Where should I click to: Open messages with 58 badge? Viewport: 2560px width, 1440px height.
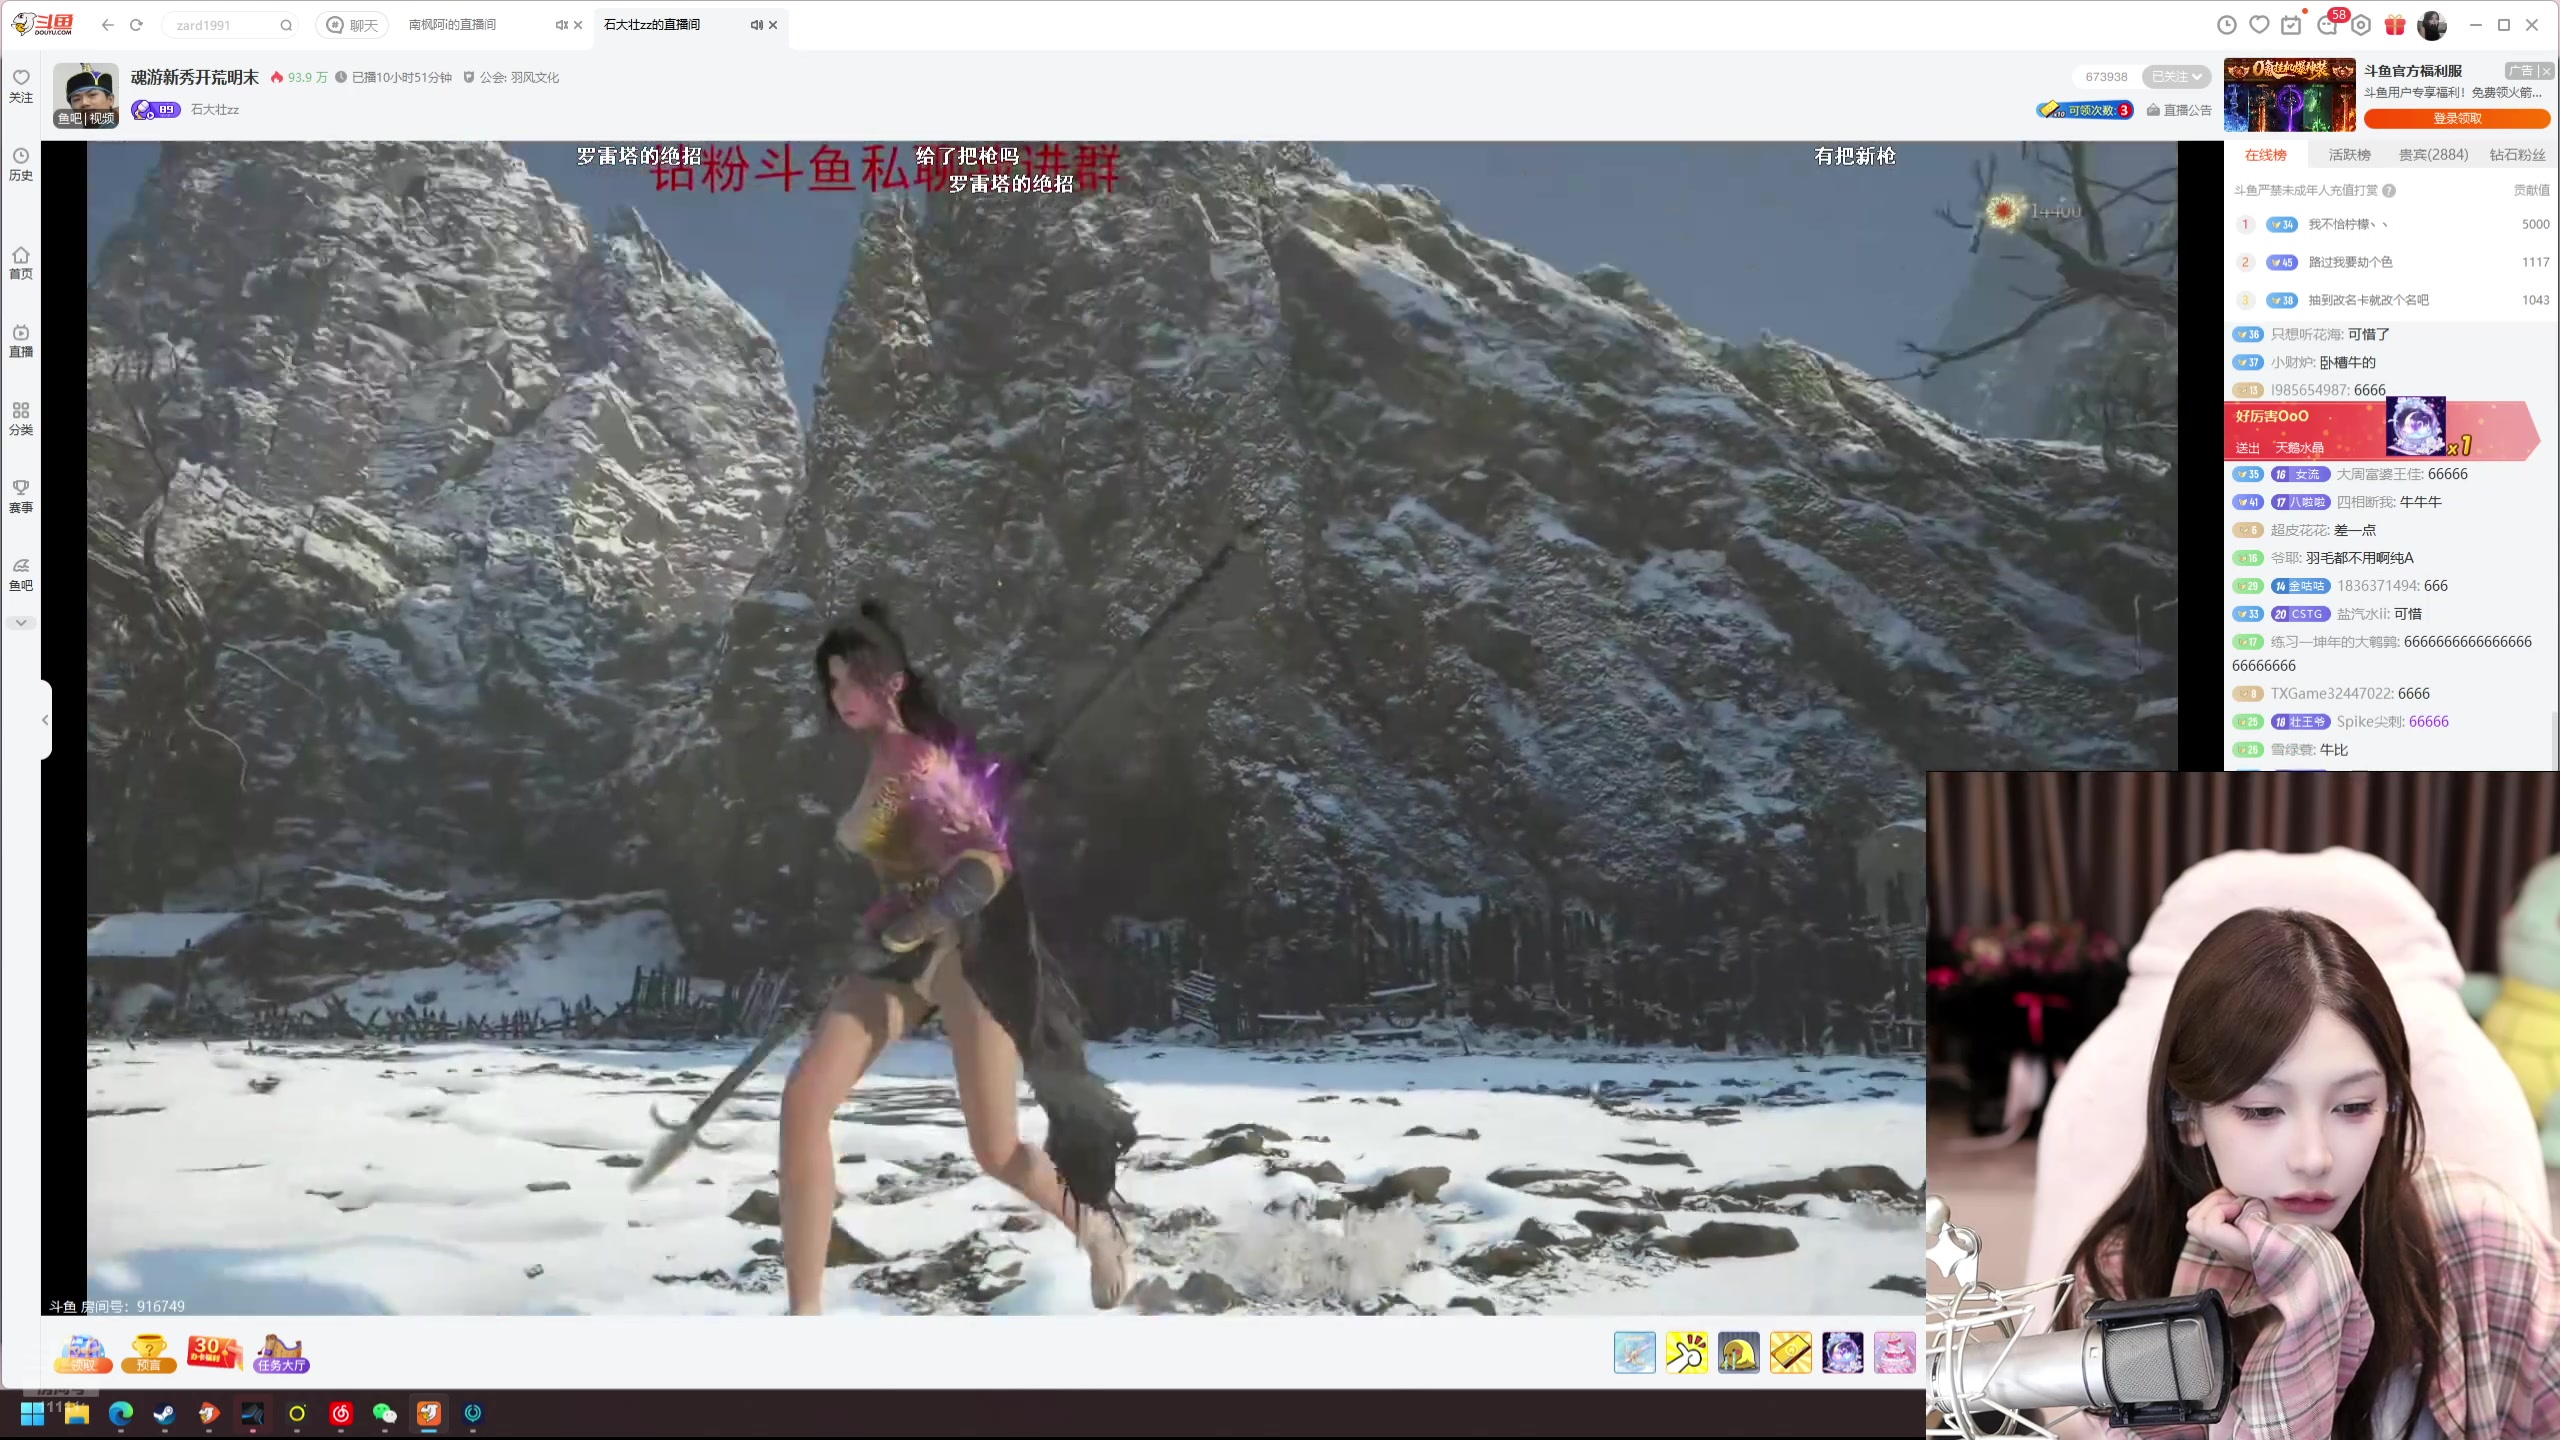click(2329, 24)
